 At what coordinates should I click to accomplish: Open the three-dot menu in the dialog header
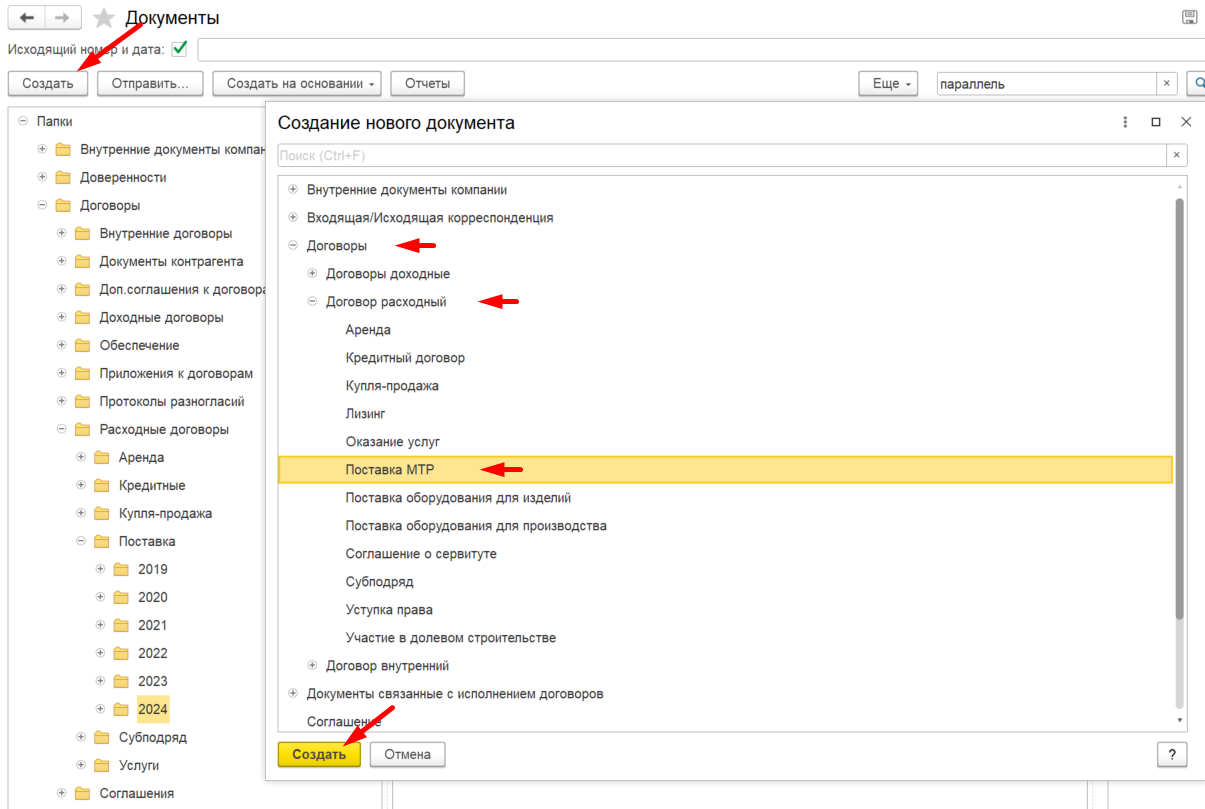(x=1126, y=122)
